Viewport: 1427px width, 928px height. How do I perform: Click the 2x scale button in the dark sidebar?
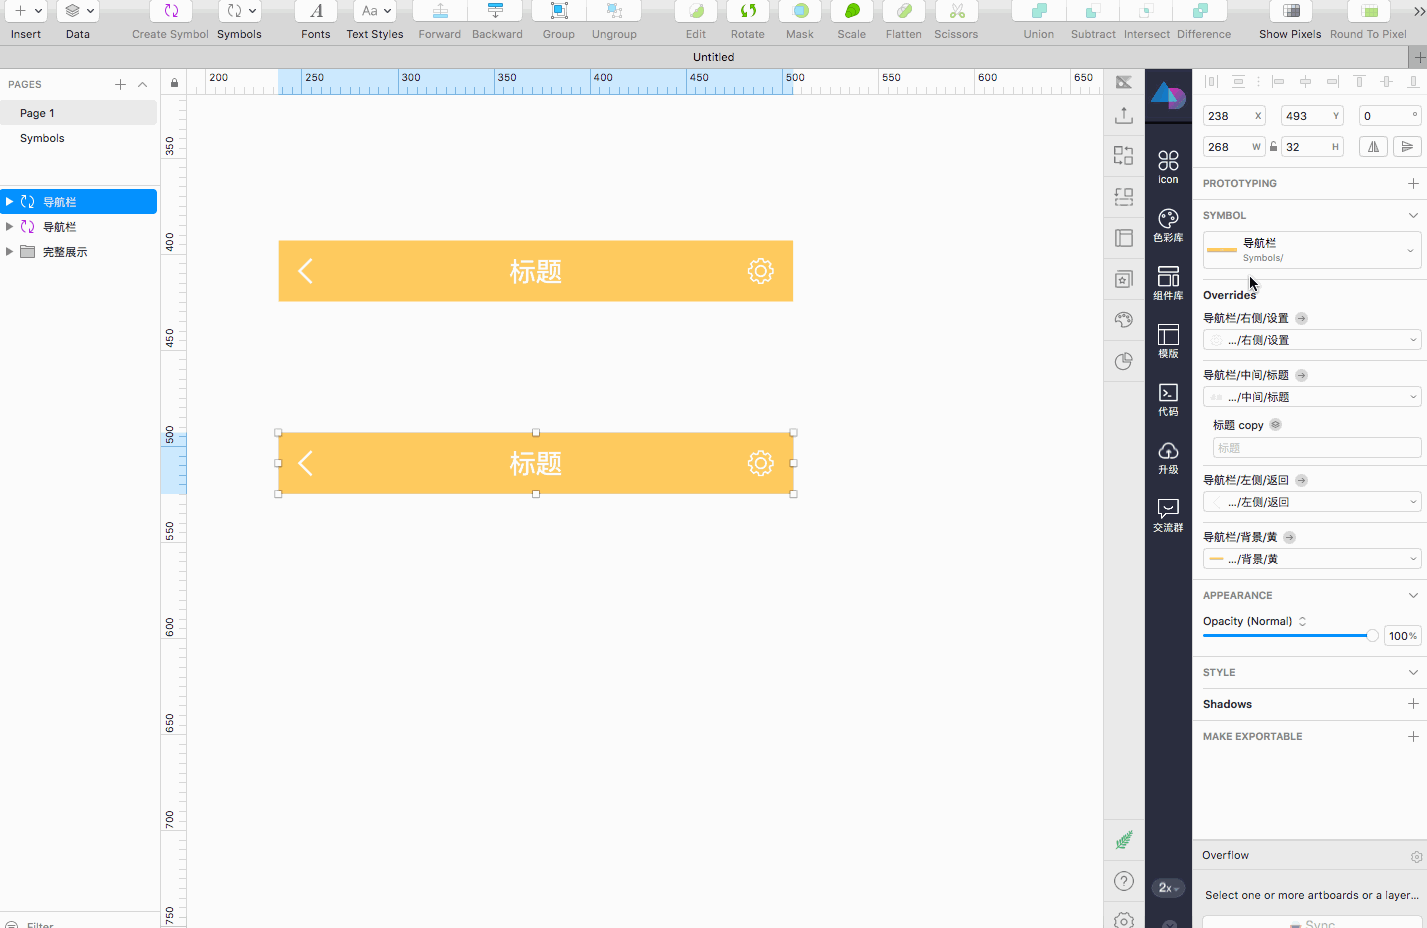coord(1168,888)
